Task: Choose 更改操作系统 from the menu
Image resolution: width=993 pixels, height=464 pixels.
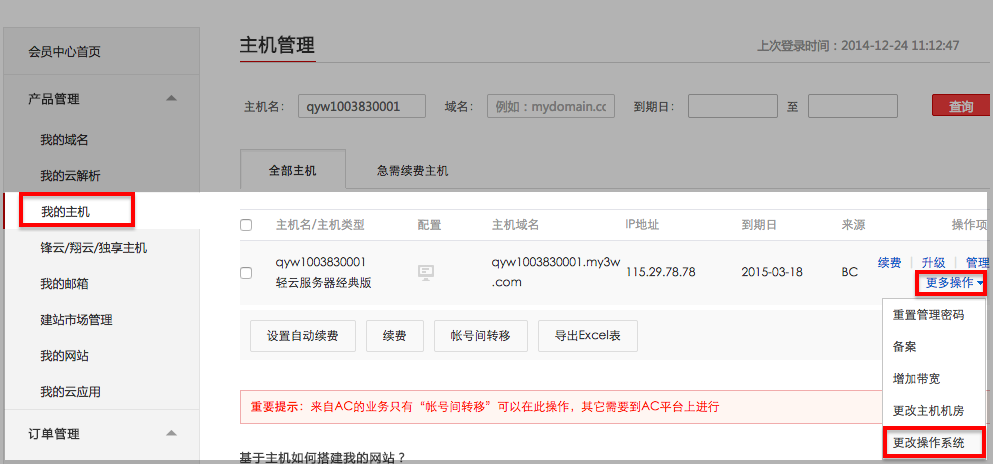Action: pyautogui.click(x=929, y=442)
